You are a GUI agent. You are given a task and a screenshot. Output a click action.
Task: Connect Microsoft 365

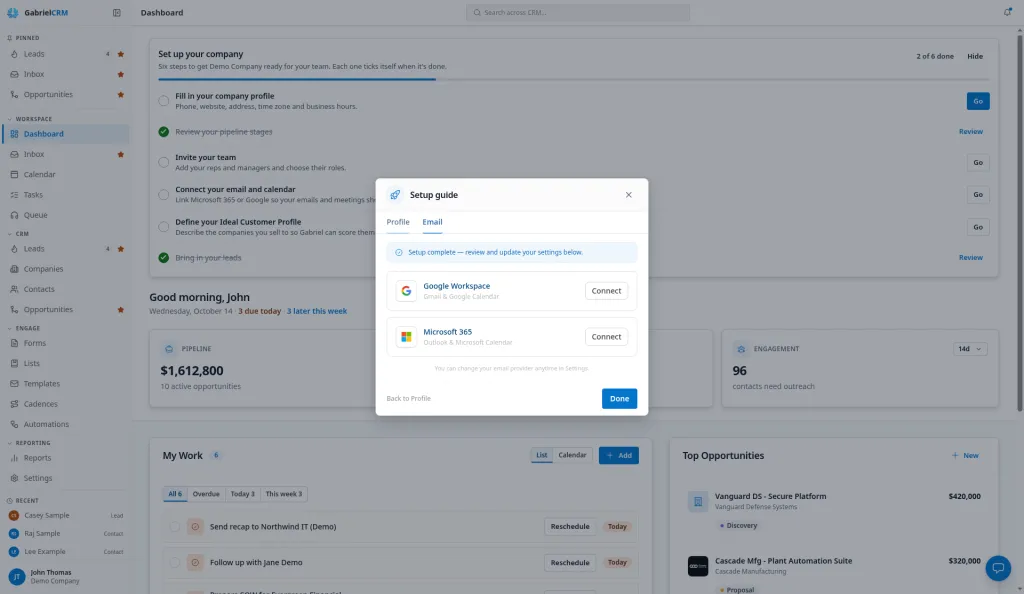[x=606, y=337]
